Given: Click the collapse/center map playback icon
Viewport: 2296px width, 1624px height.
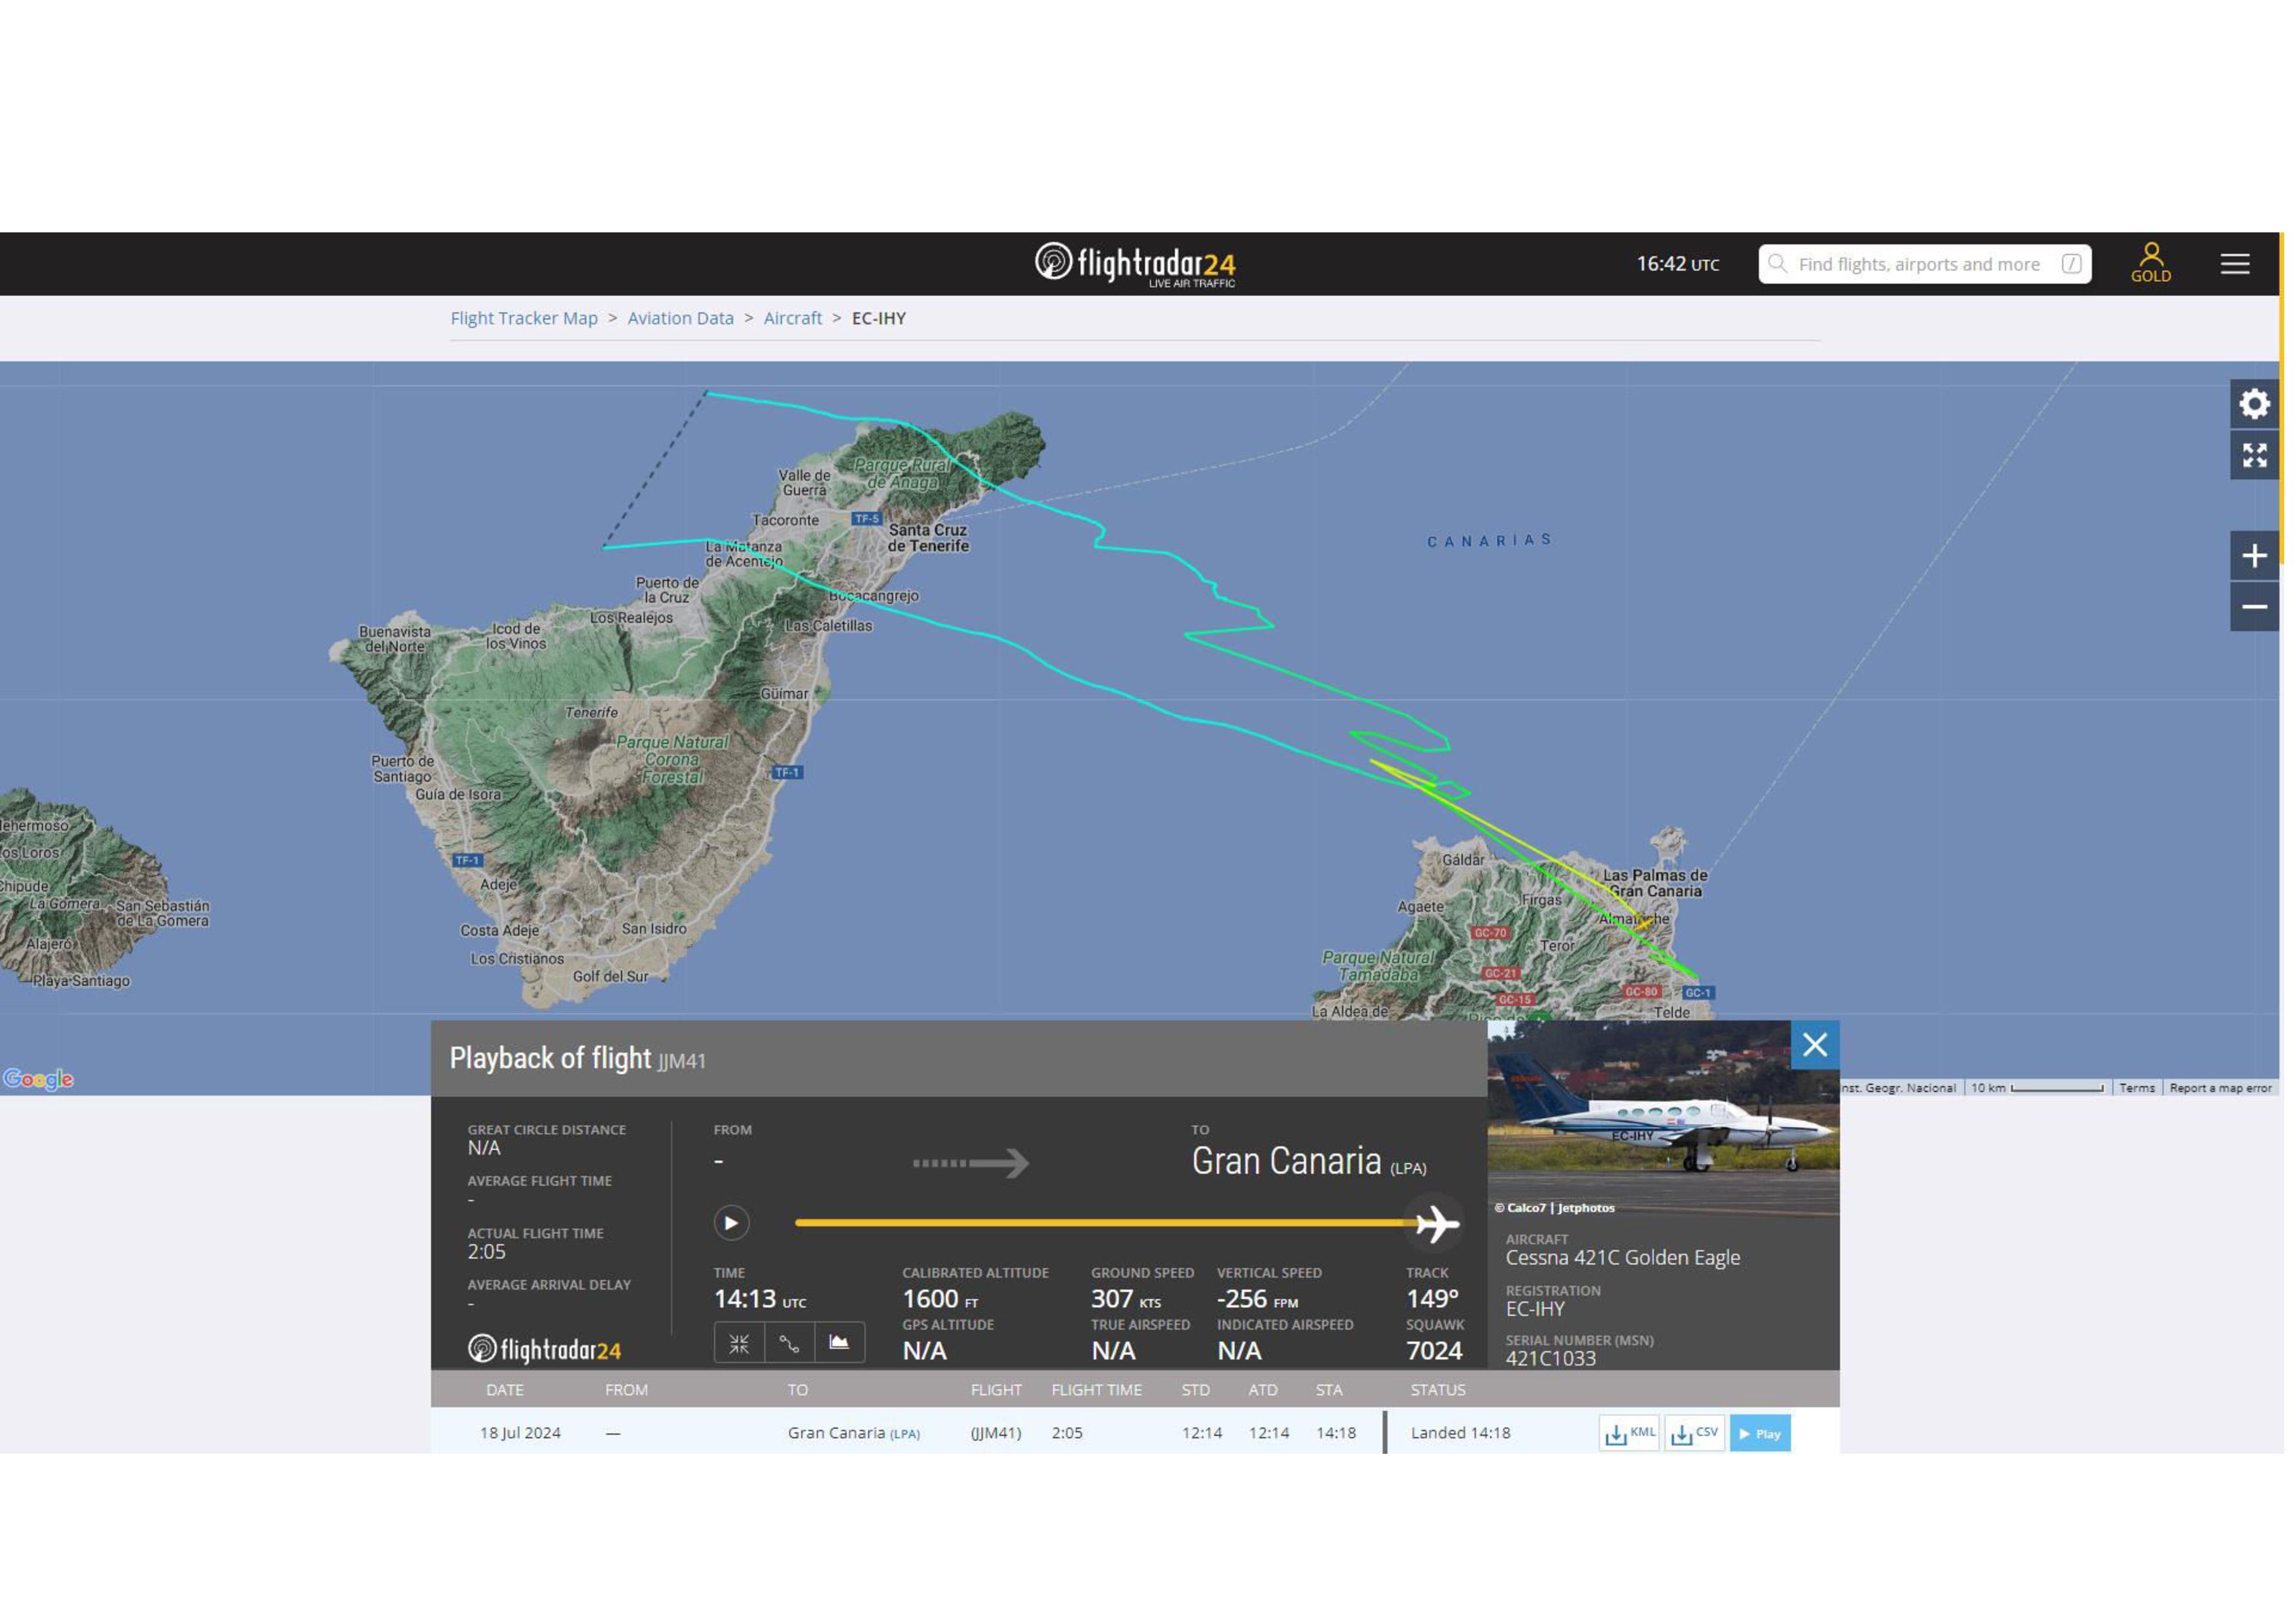Looking at the screenshot, I should coord(739,1343).
